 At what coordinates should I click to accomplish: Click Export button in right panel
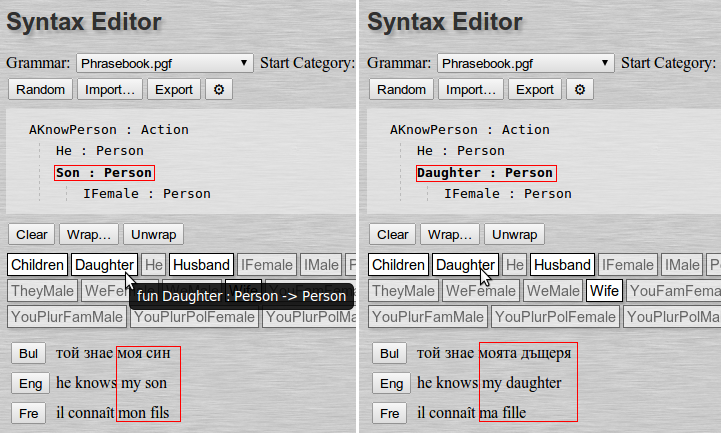(x=535, y=89)
